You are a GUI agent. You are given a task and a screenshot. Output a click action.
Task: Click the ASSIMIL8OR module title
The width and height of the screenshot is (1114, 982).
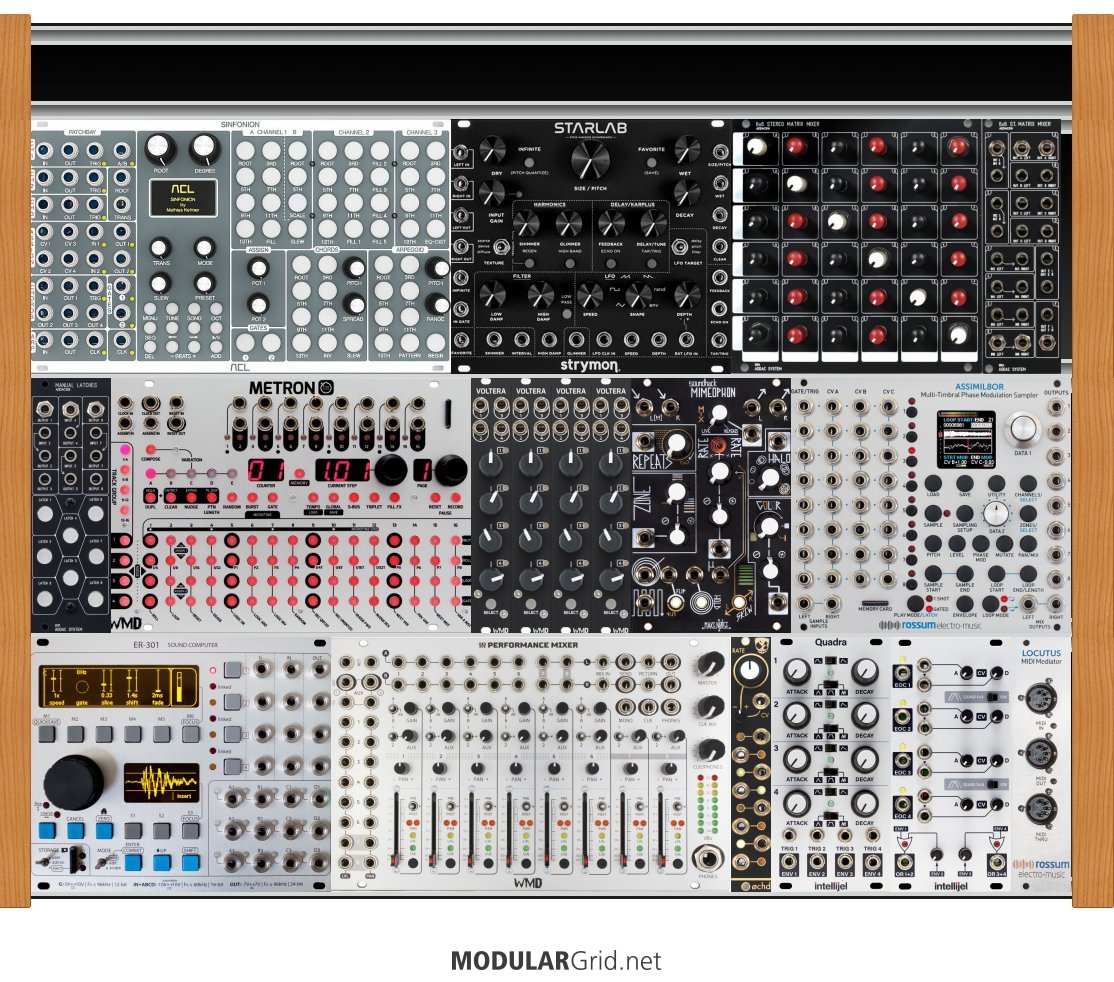coord(980,387)
